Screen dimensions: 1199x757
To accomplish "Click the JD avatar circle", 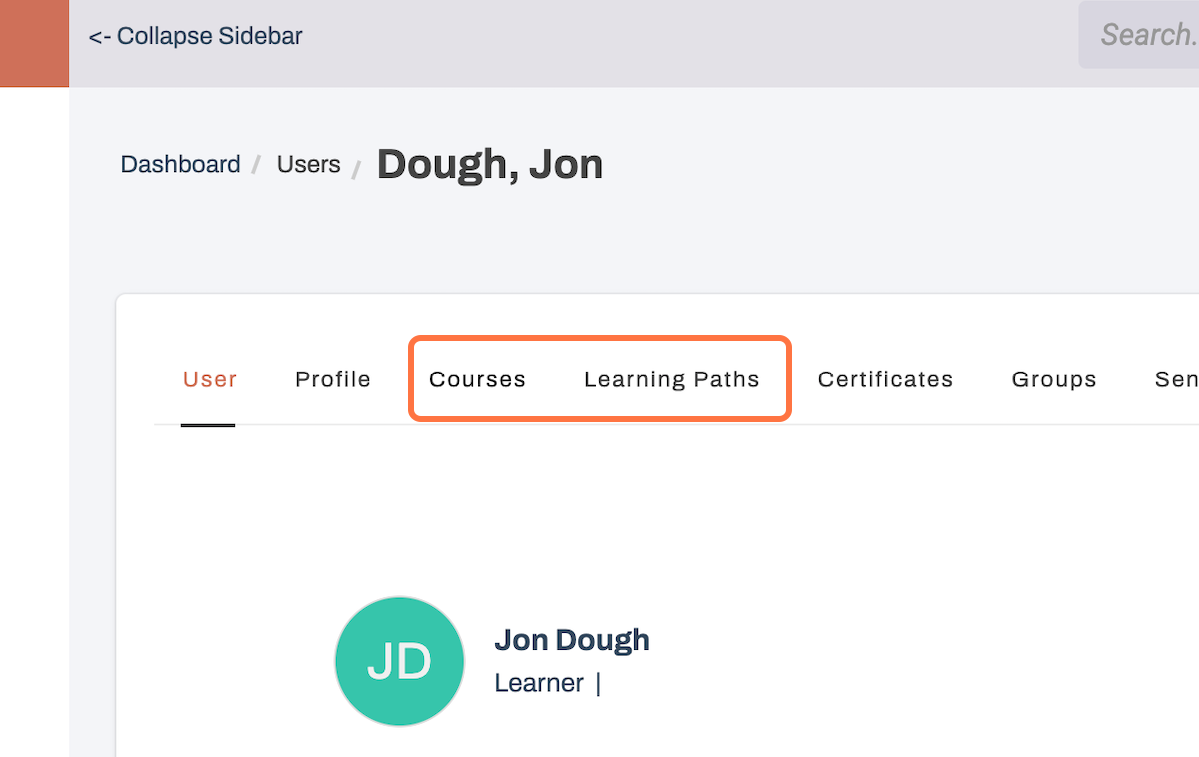I will [399, 661].
